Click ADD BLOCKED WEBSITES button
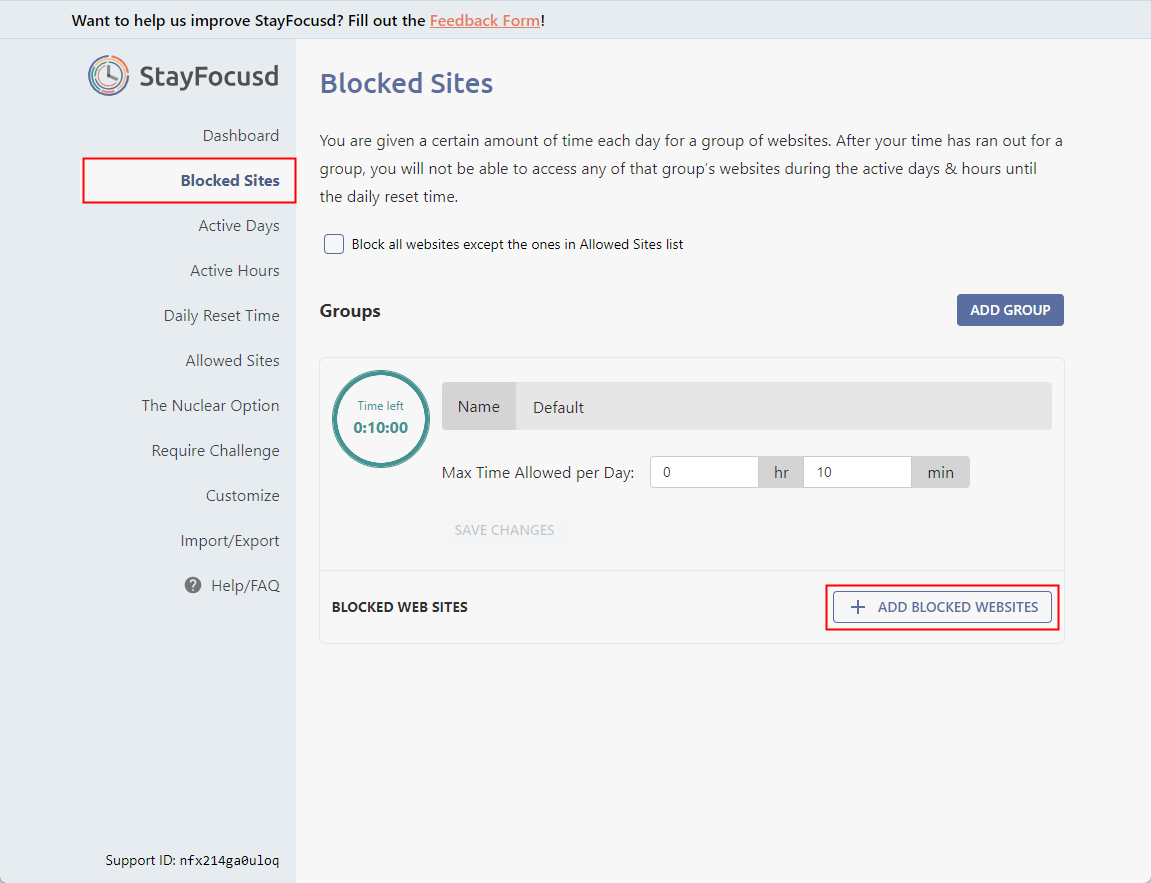Screen dimensions: 1151x883 (942, 607)
